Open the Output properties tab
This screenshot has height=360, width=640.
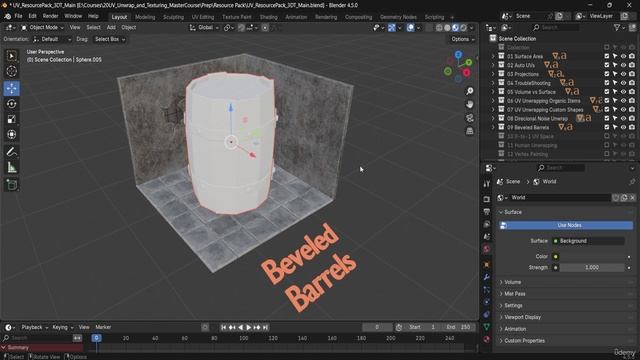click(x=487, y=211)
